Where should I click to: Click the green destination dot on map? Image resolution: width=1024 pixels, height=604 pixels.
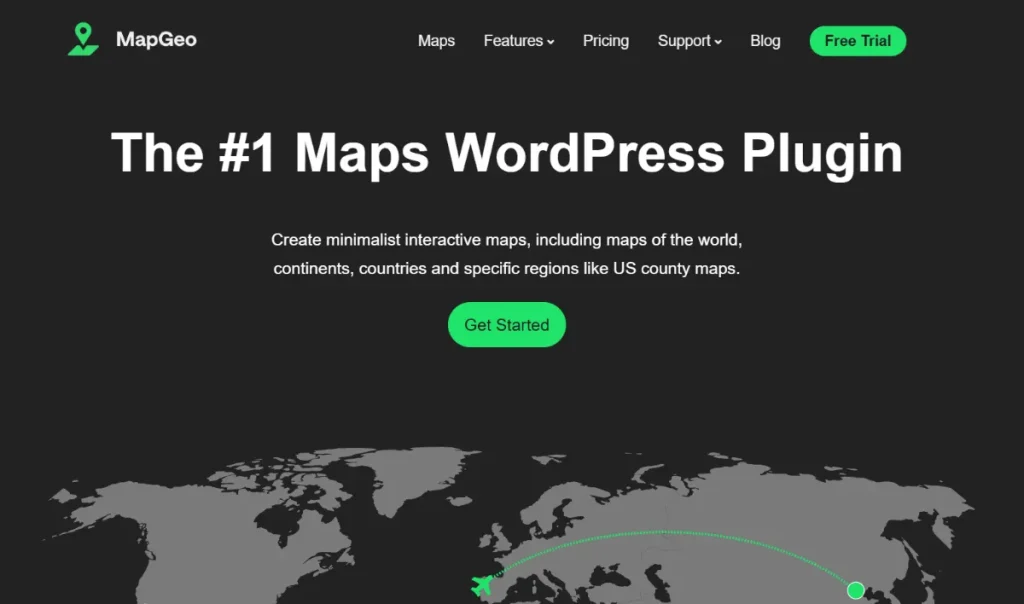coord(856,590)
